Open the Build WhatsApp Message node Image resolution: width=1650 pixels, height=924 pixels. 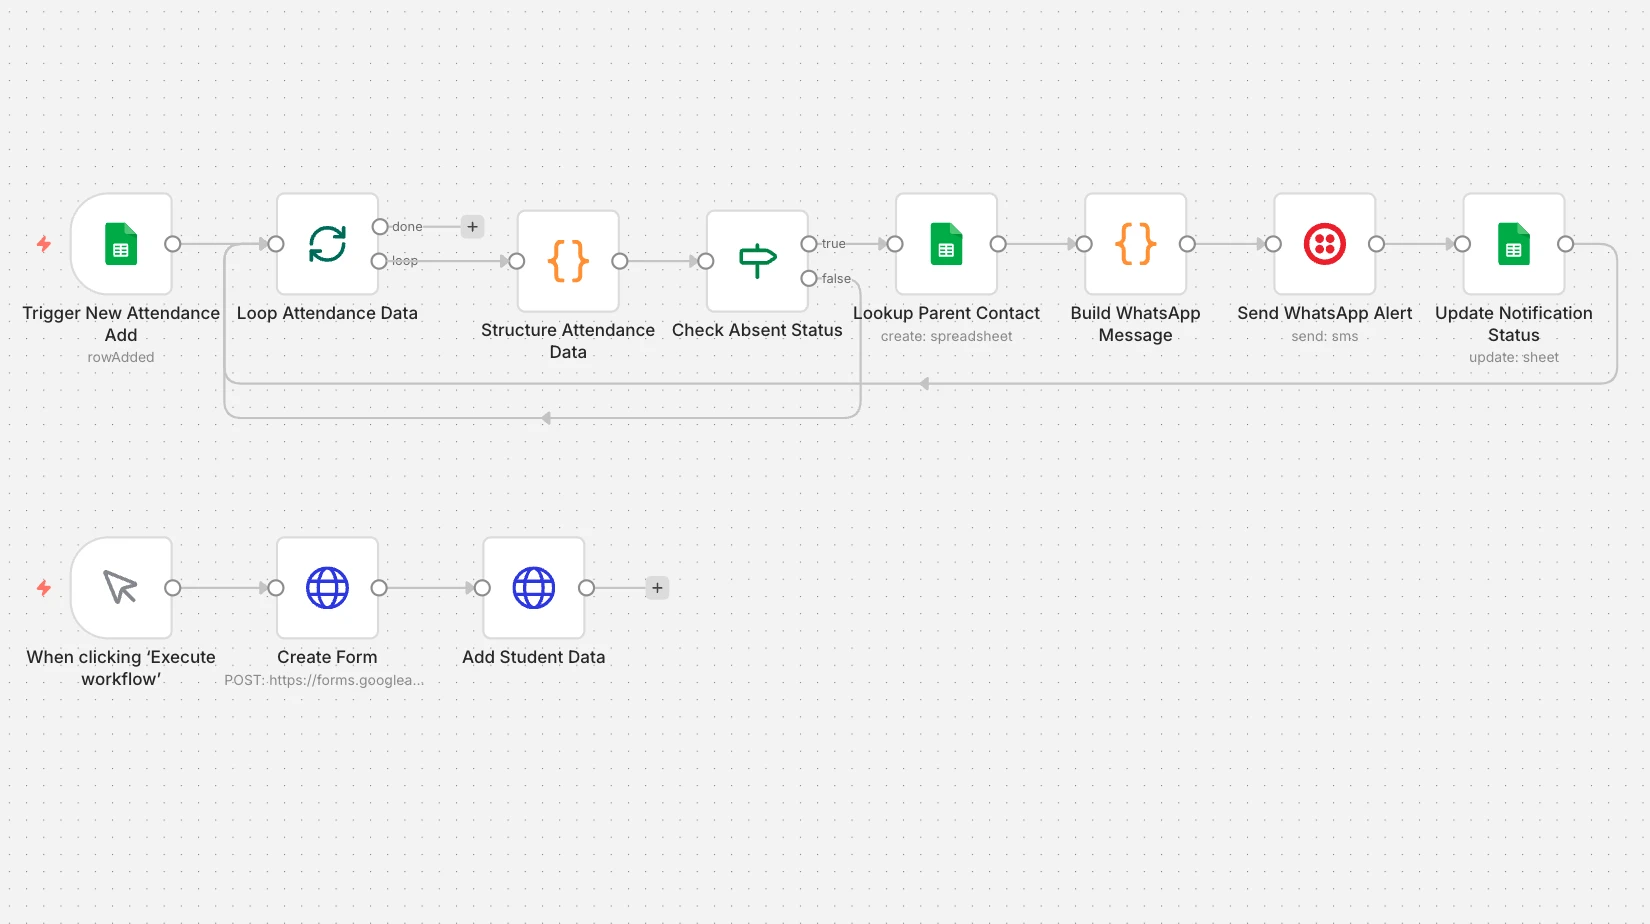pyautogui.click(x=1135, y=244)
